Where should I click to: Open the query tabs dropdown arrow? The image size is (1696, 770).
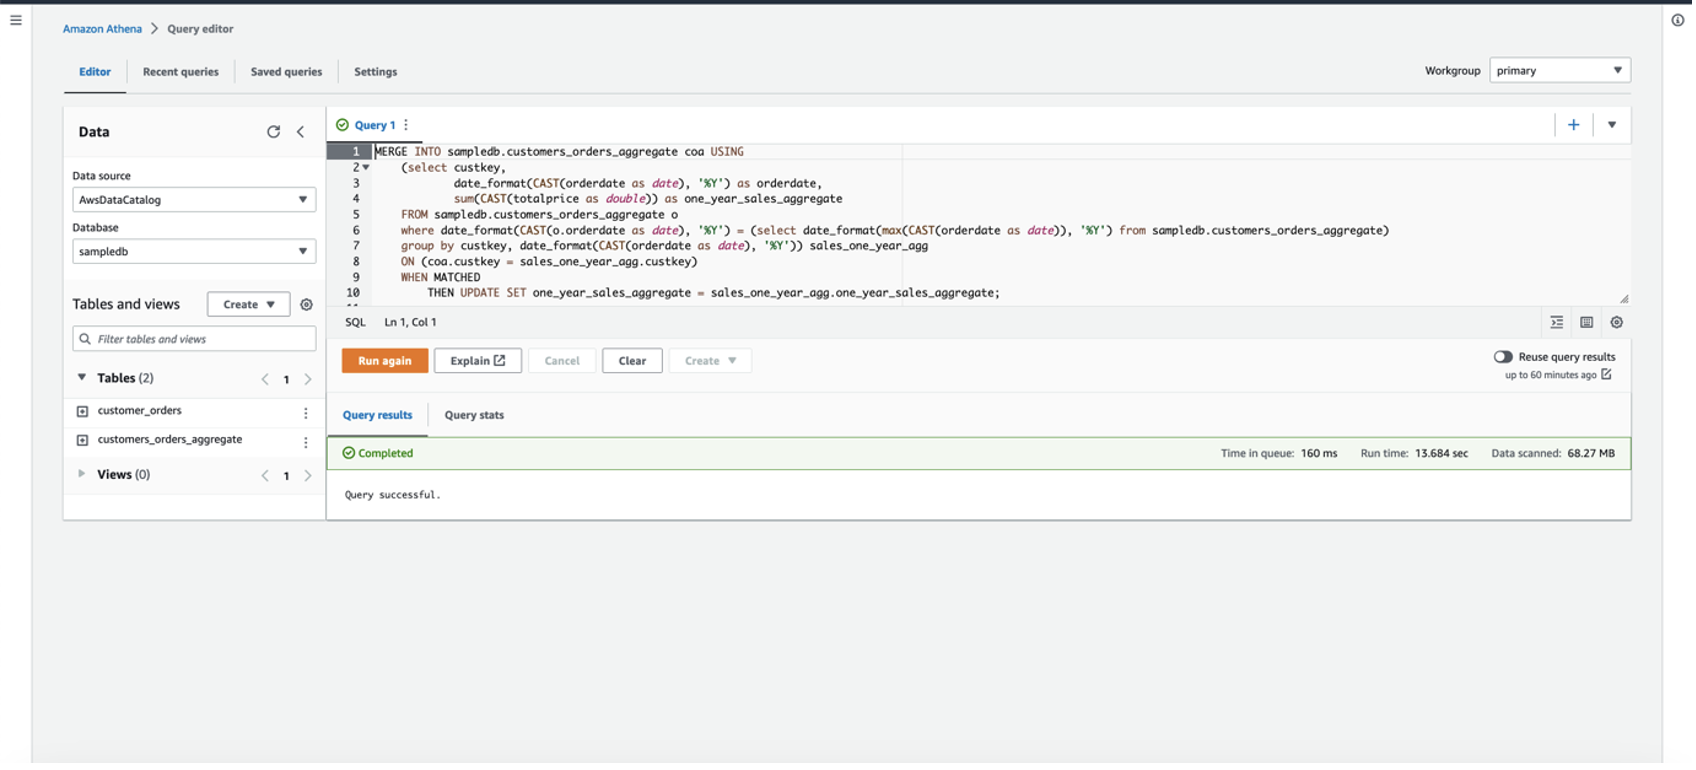(1612, 125)
